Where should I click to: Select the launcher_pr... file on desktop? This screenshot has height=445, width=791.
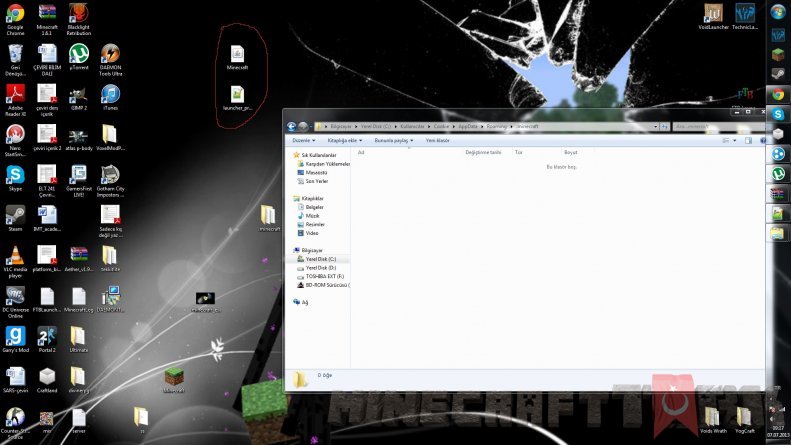click(x=237, y=98)
